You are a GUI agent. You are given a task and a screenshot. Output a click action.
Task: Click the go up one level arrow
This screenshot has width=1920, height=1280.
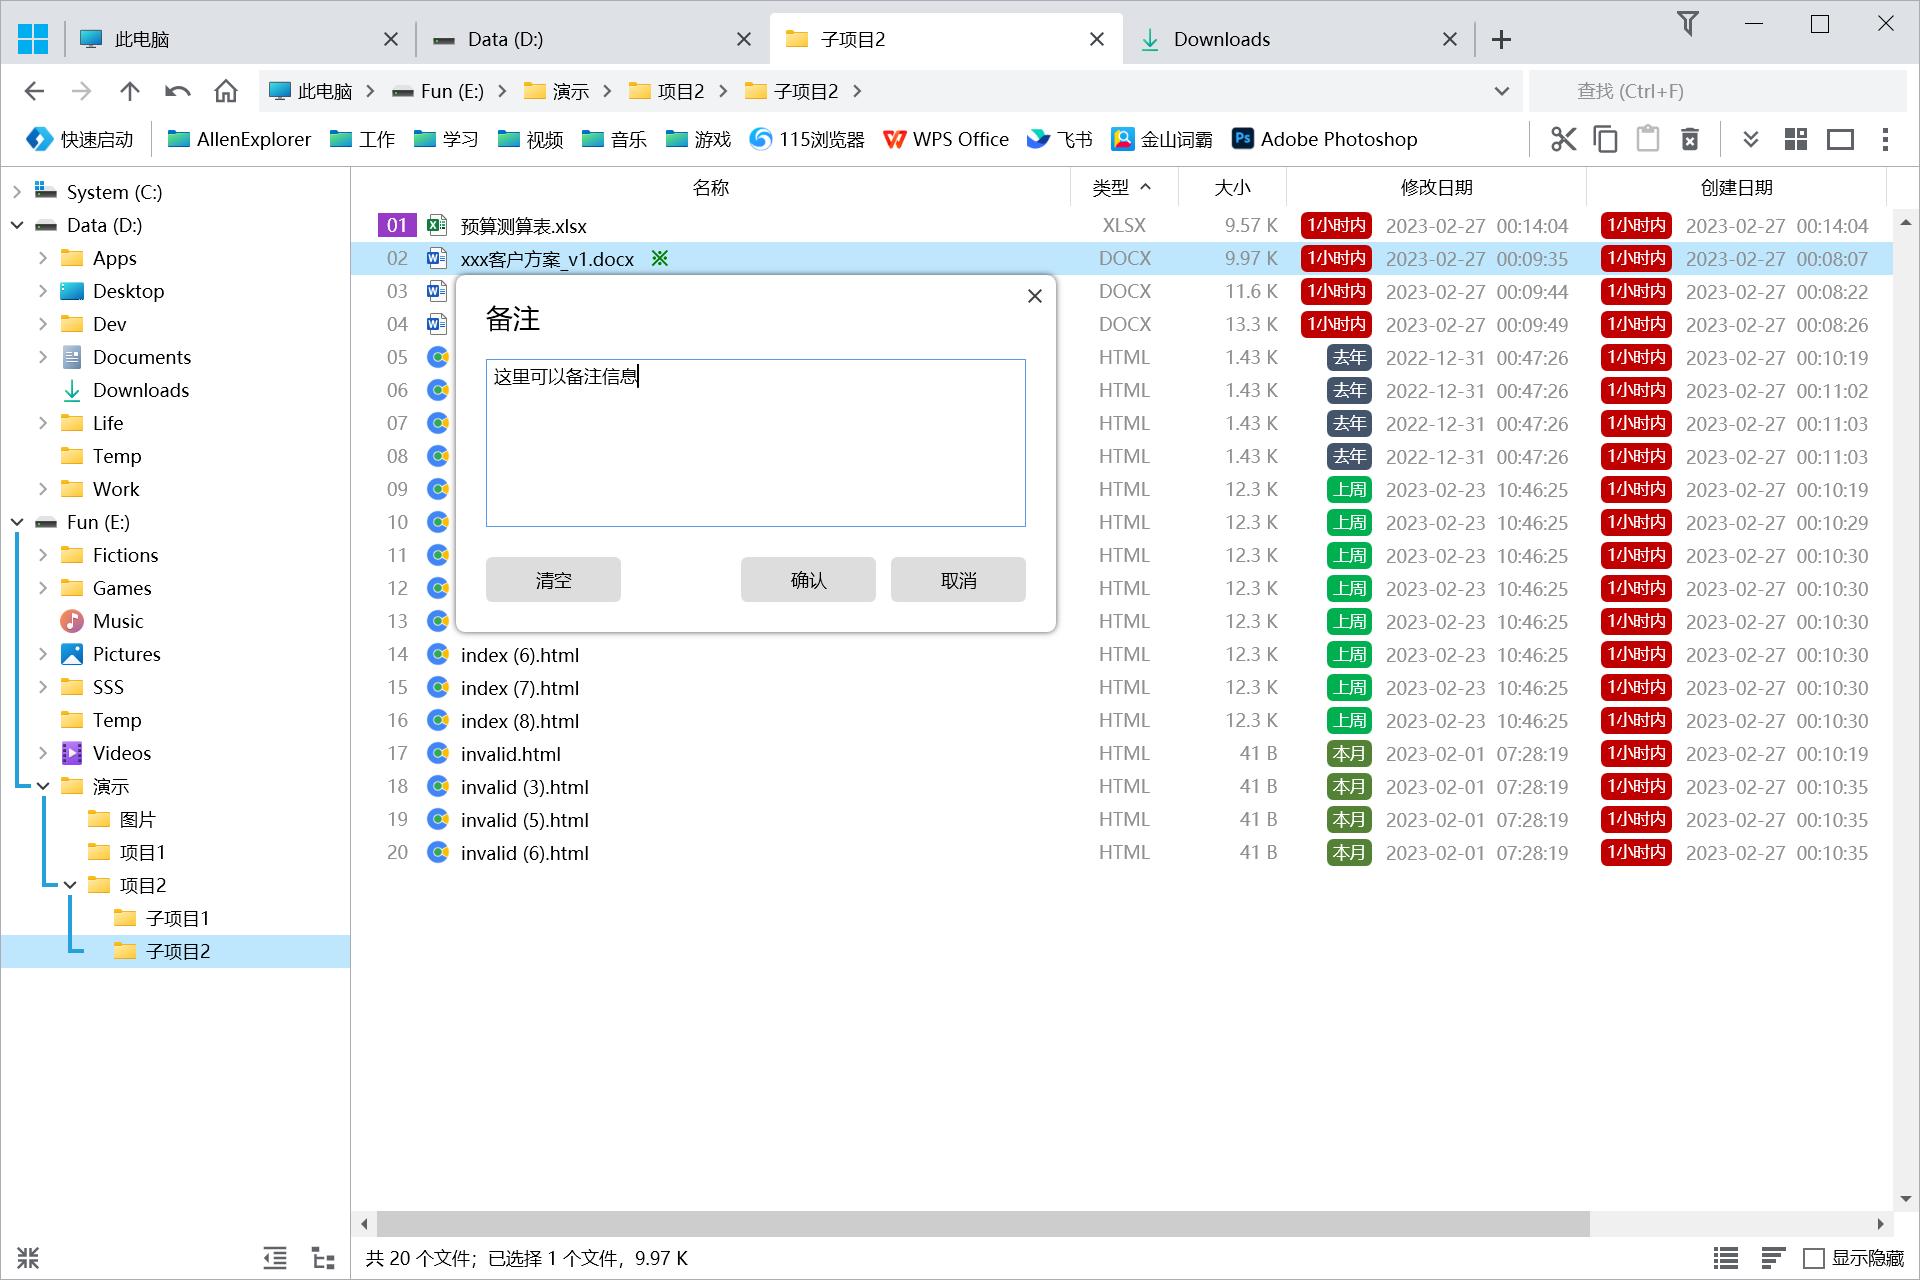pos(130,91)
